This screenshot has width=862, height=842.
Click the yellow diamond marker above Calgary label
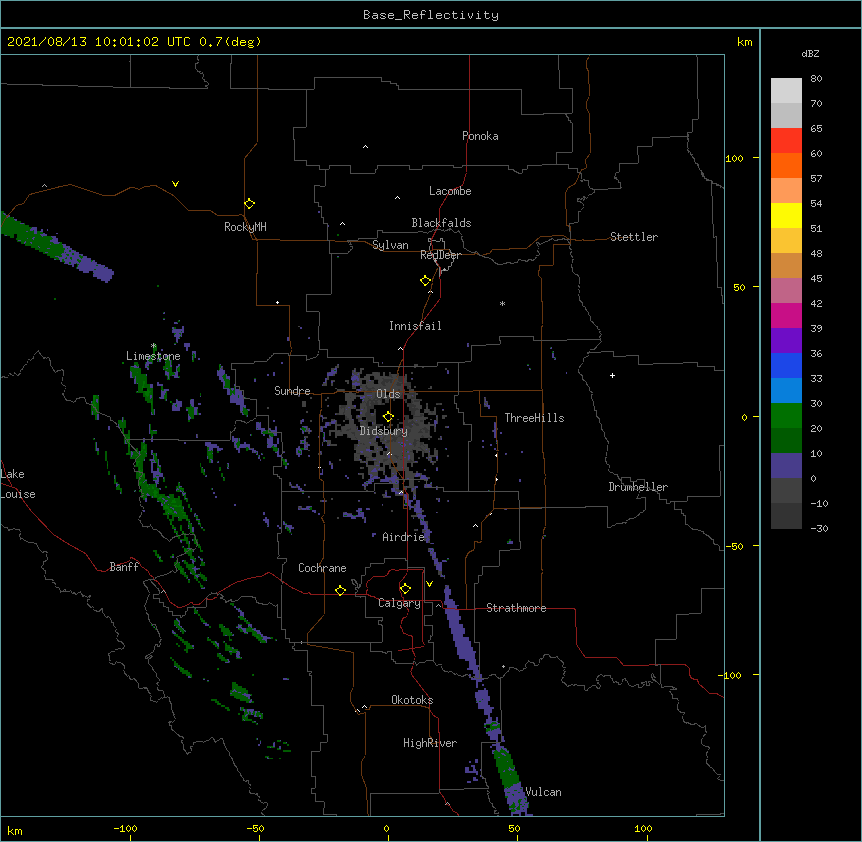pyautogui.click(x=405, y=589)
